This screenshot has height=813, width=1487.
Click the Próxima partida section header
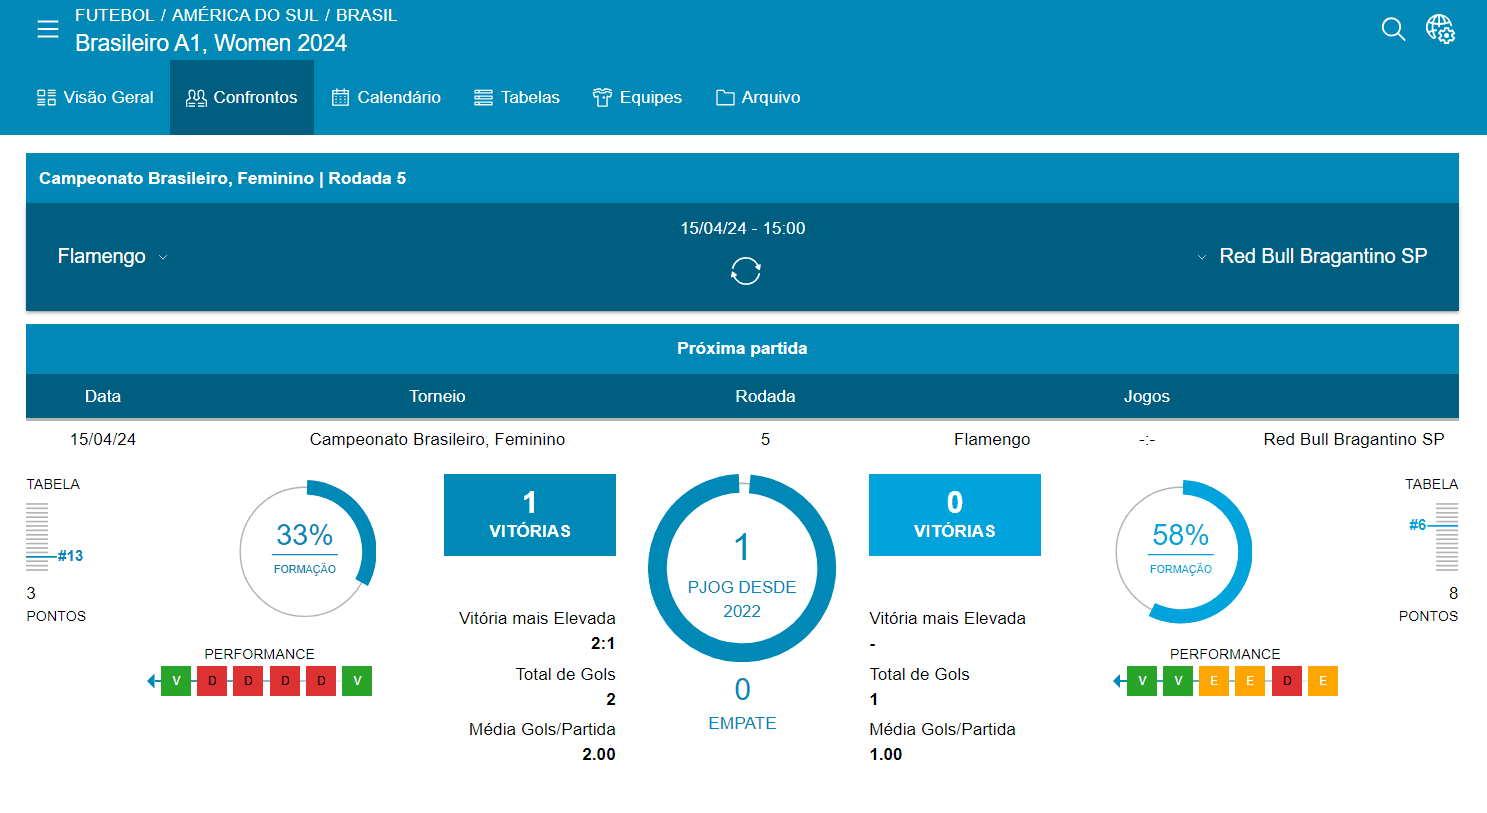742,349
